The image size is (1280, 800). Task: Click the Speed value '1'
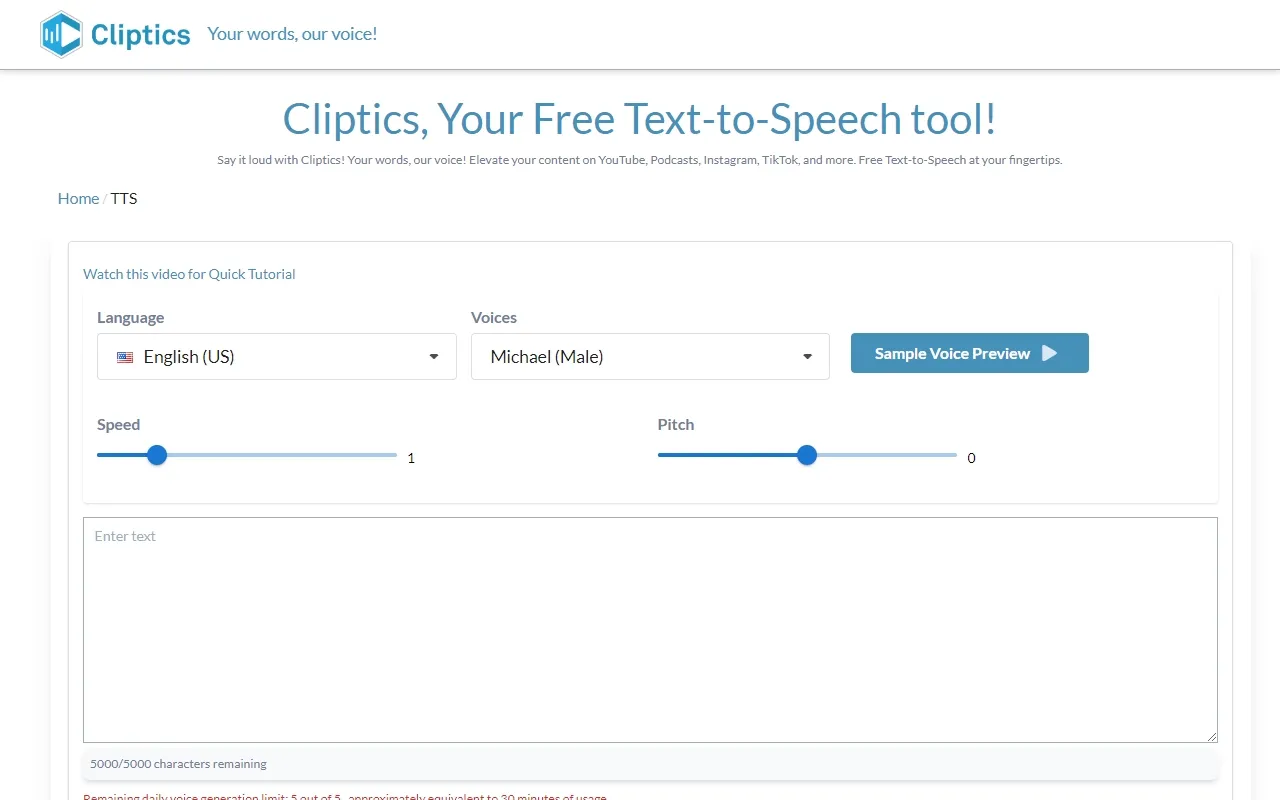tap(411, 458)
